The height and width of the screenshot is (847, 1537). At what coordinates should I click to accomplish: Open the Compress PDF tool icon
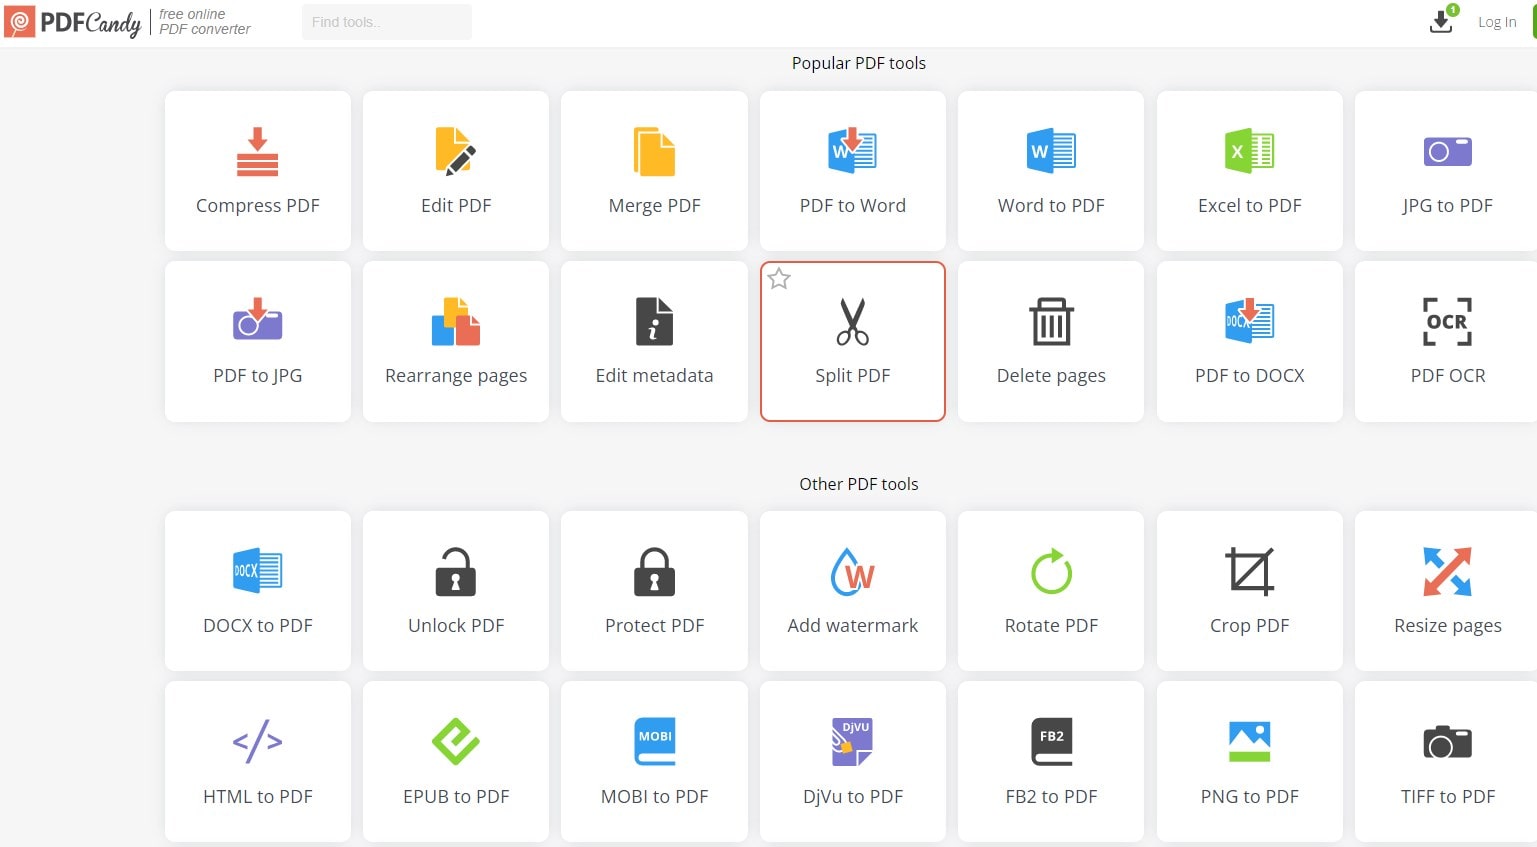pyautogui.click(x=257, y=152)
